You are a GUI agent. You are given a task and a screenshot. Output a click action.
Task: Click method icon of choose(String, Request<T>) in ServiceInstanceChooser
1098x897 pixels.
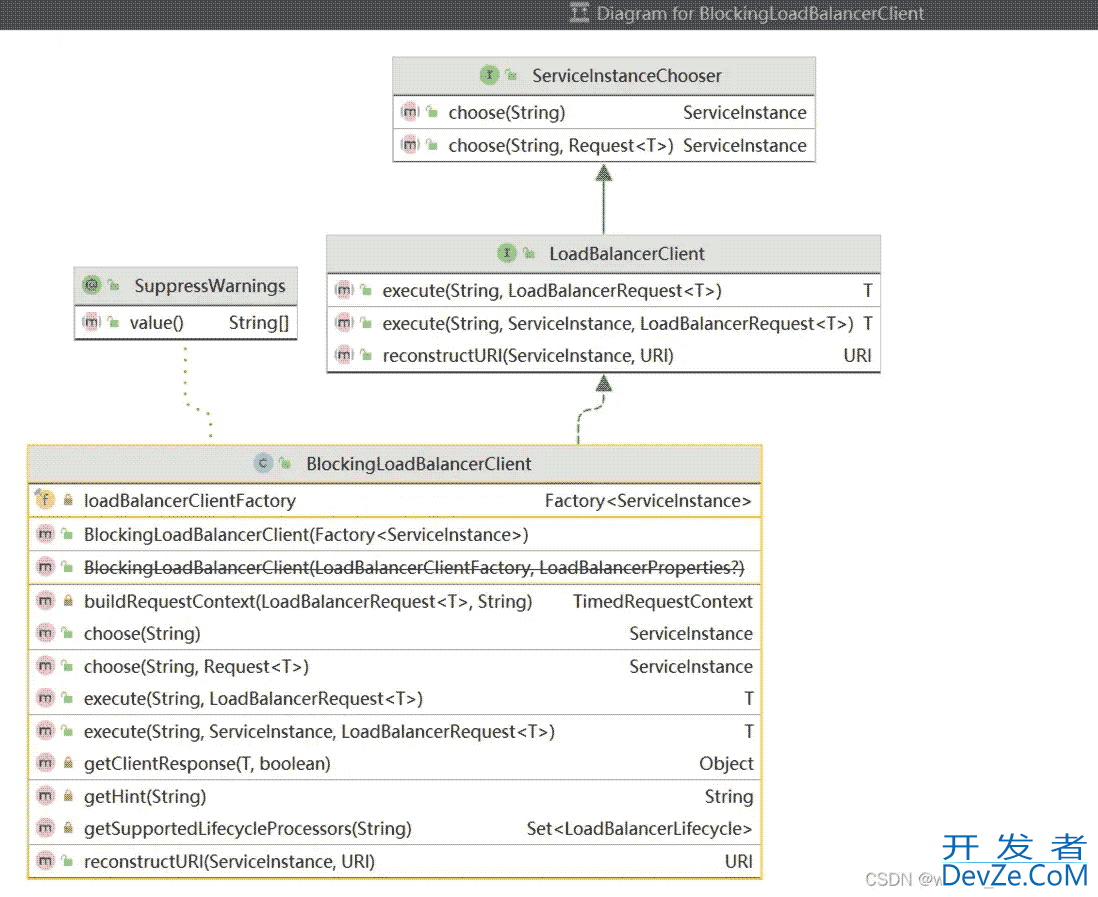[409, 145]
